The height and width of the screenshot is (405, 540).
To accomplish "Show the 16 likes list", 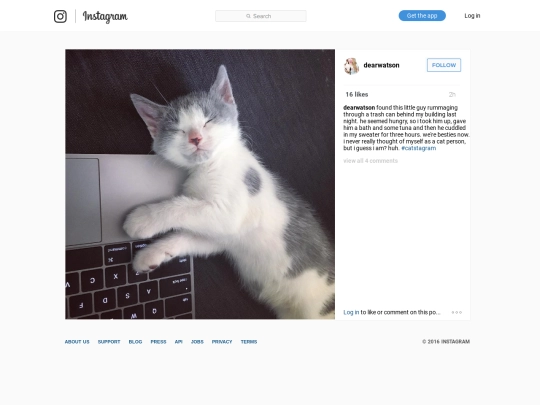I will pyautogui.click(x=357, y=94).
